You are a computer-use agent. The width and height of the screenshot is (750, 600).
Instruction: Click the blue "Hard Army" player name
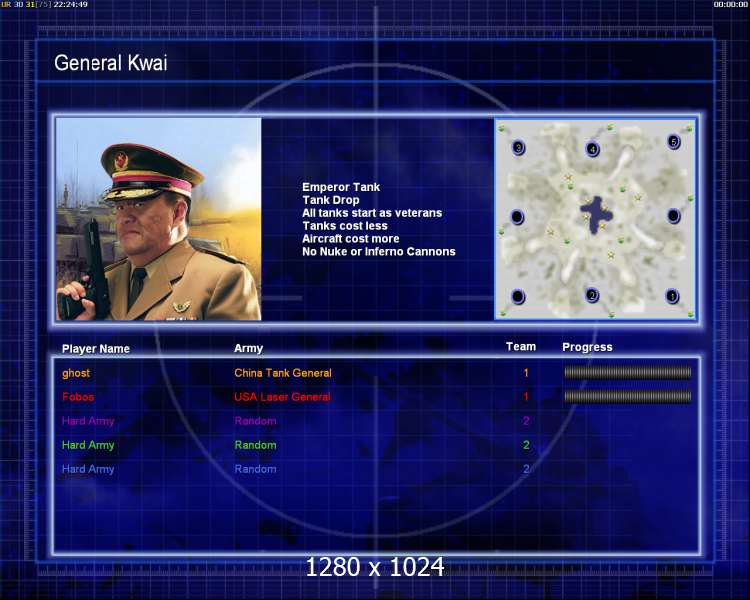coord(88,469)
